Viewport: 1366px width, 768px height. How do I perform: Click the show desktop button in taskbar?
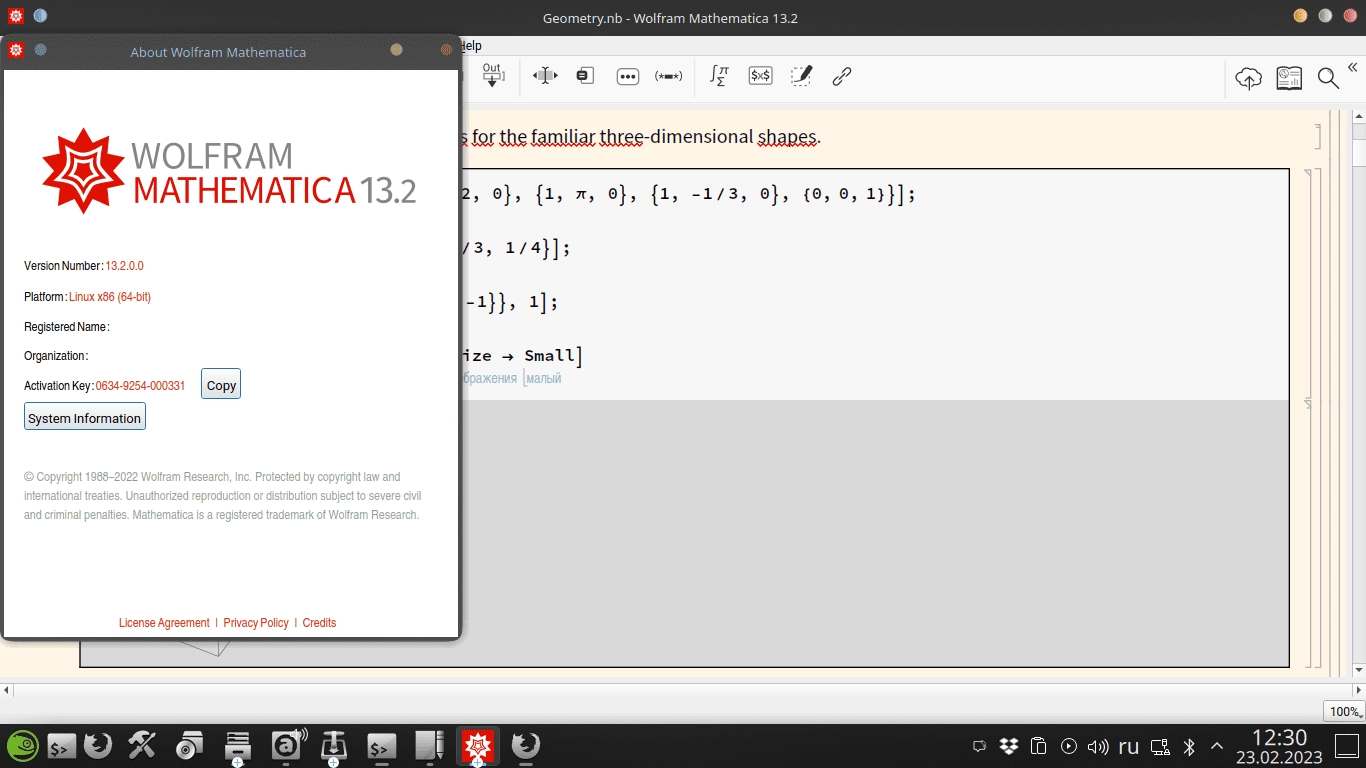click(x=1346, y=746)
